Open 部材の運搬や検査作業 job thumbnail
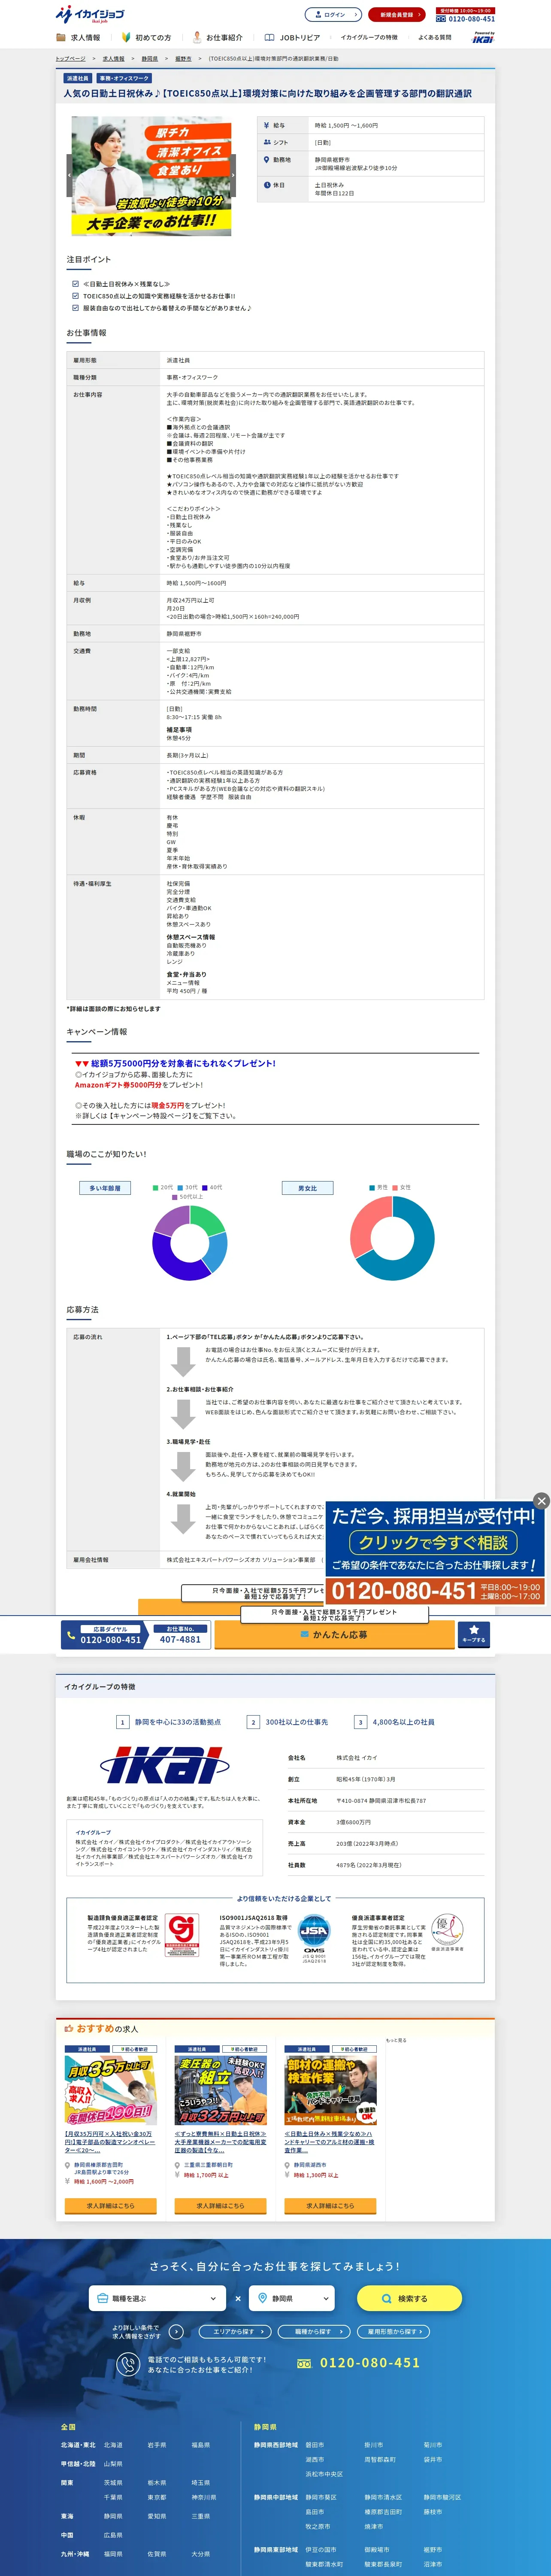Viewport: 551px width, 2576px height. tap(330, 2091)
